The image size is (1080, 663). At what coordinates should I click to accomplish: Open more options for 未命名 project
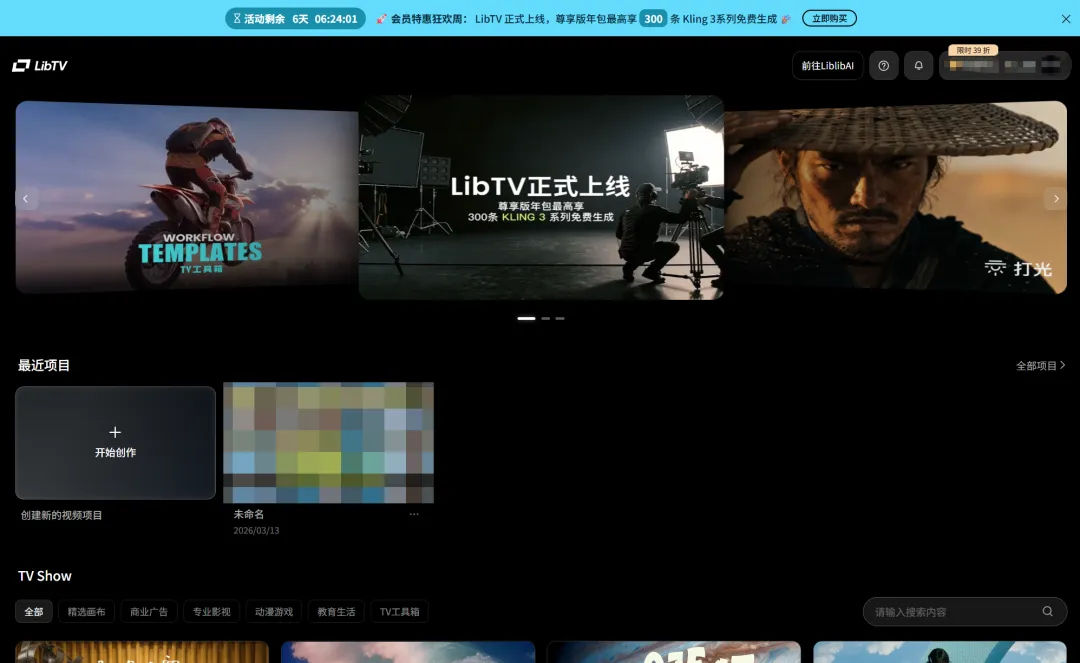click(414, 514)
